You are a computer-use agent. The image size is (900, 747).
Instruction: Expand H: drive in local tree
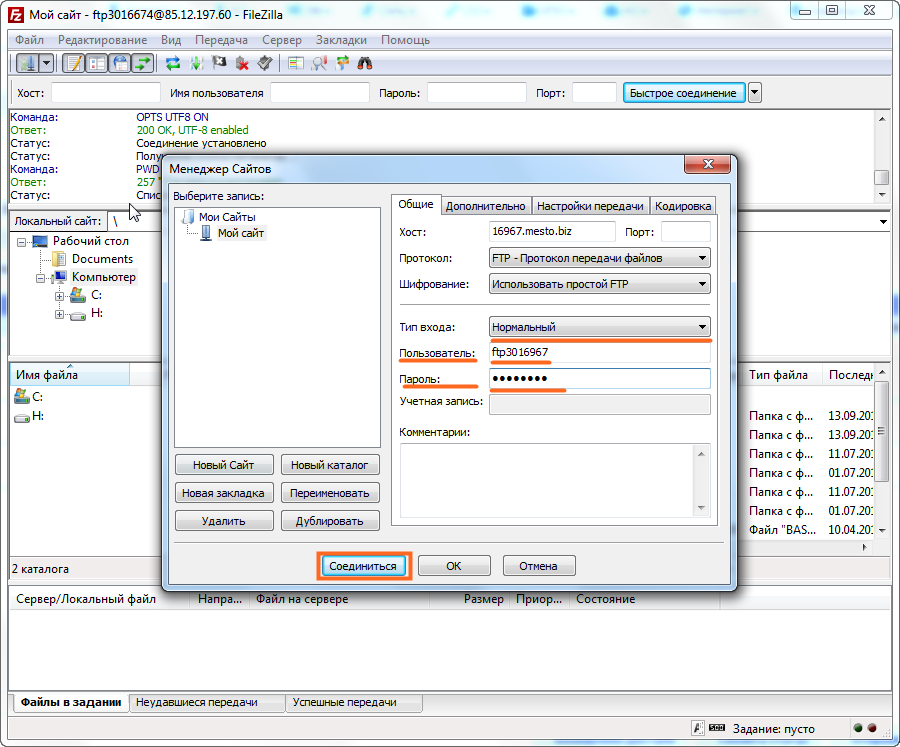(x=60, y=315)
